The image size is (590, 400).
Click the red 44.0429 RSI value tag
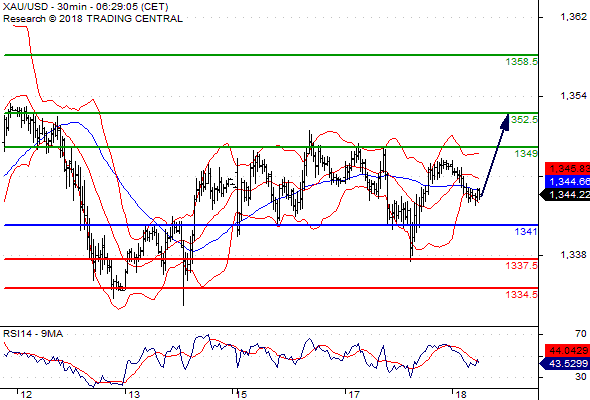[567, 351]
